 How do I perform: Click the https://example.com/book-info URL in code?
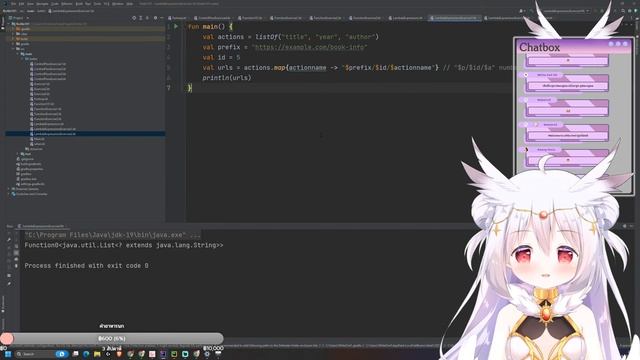pyautogui.click(x=309, y=47)
